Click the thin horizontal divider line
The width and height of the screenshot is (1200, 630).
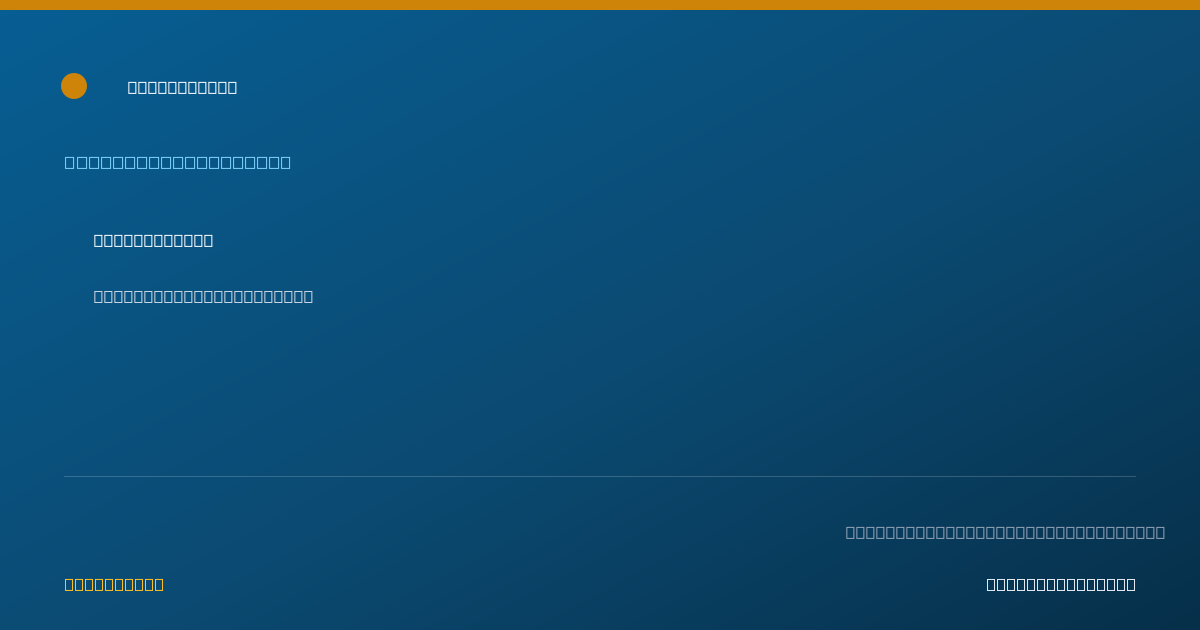pos(600,476)
